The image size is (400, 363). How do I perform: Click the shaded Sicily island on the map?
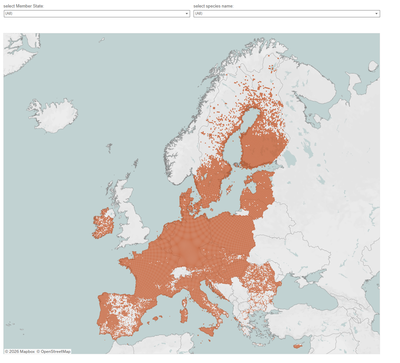[x=208, y=331]
